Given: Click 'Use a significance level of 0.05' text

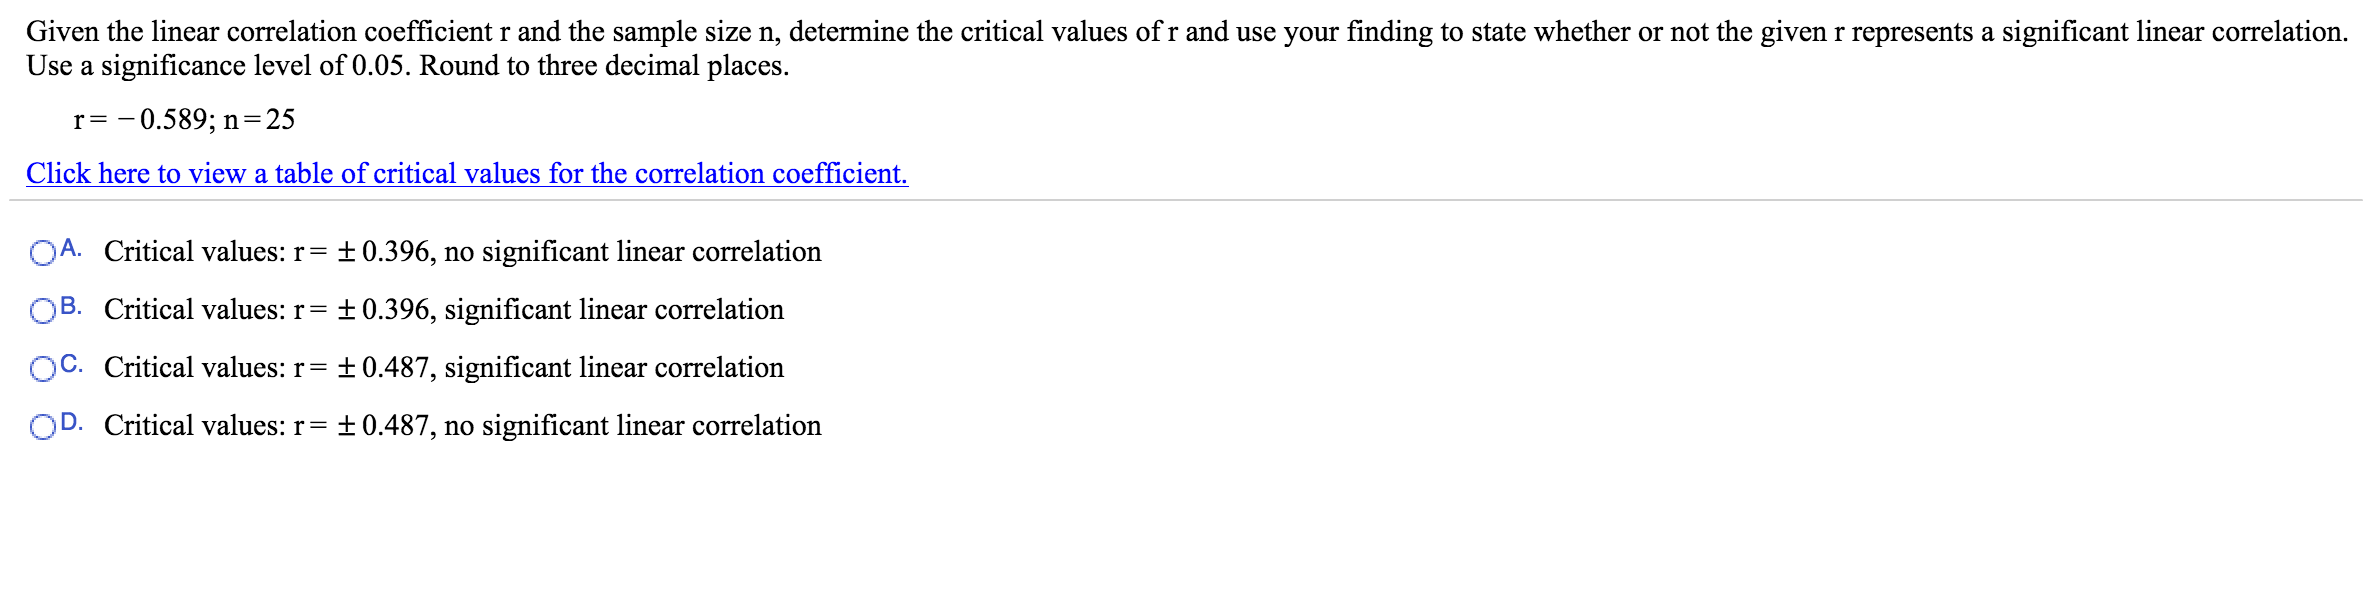Looking at the screenshot, I should [x=218, y=66].
